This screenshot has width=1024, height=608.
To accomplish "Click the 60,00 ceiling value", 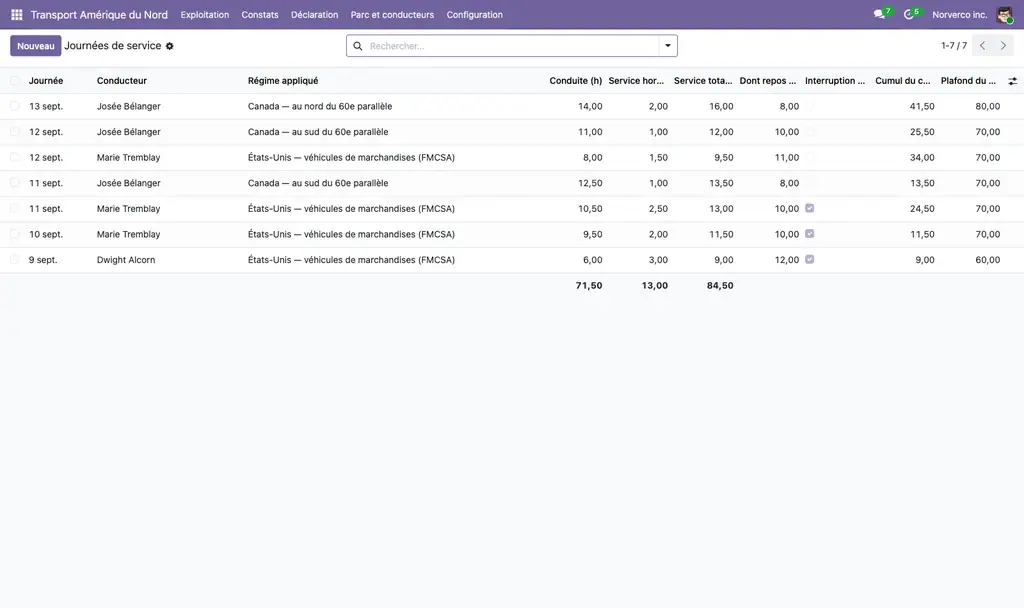I will [987, 260].
